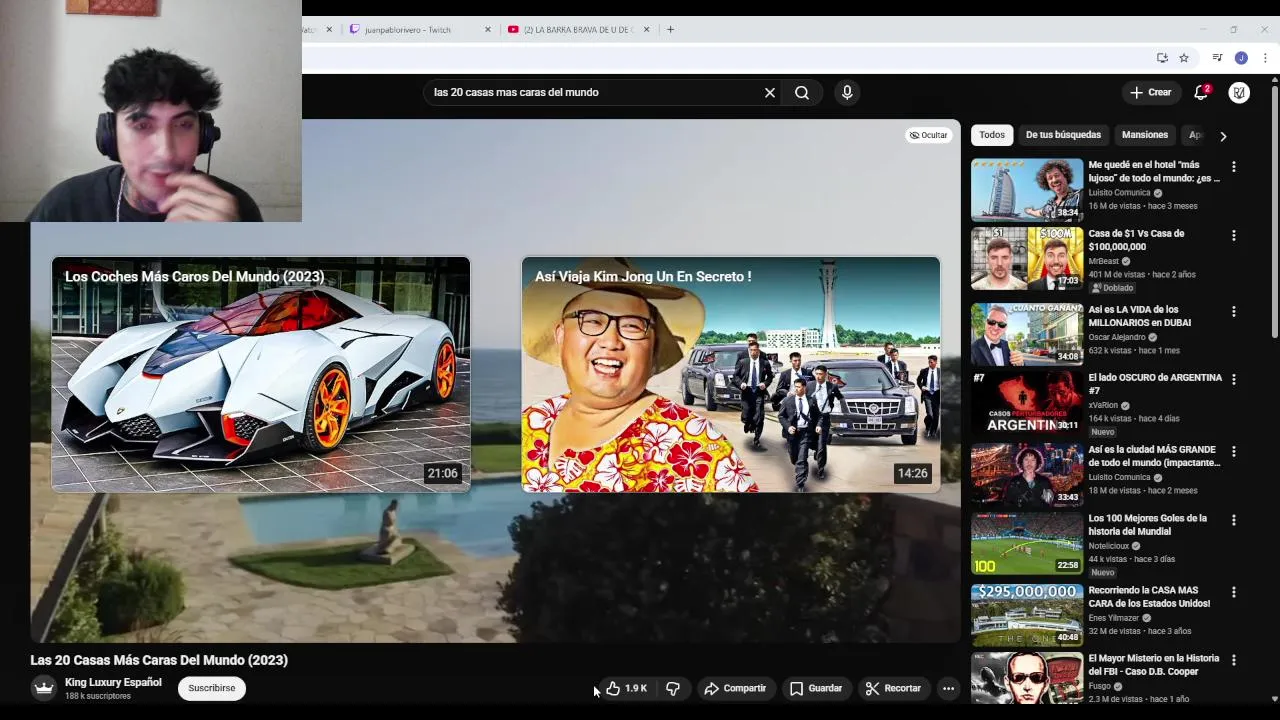Open YouTube notifications bell
The height and width of the screenshot is (720, 1280).
(1201, 92)
